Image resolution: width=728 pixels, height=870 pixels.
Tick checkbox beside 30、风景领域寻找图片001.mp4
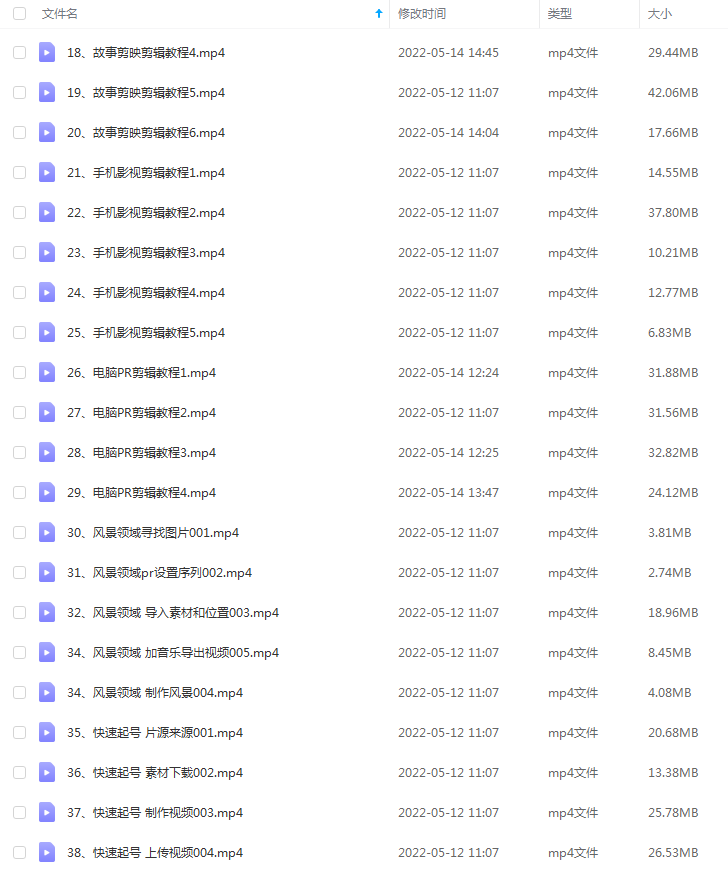point(19,532)
